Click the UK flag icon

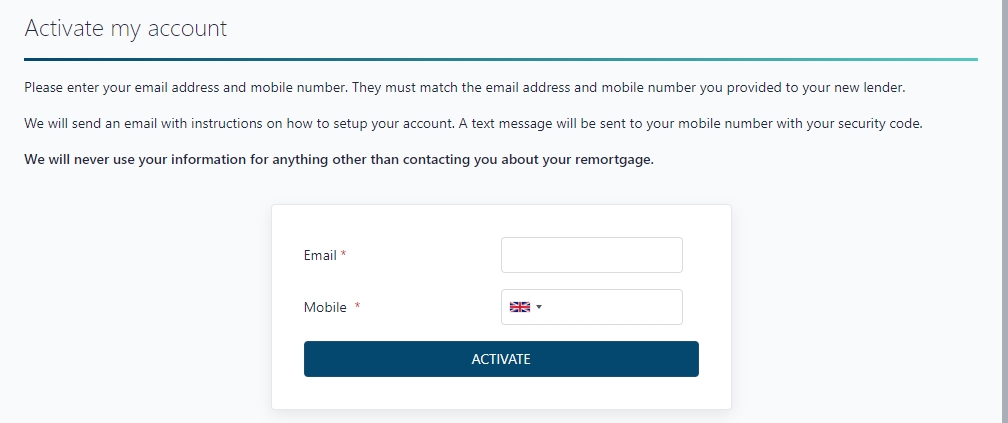pyautogui.click(x=520, y=307)
